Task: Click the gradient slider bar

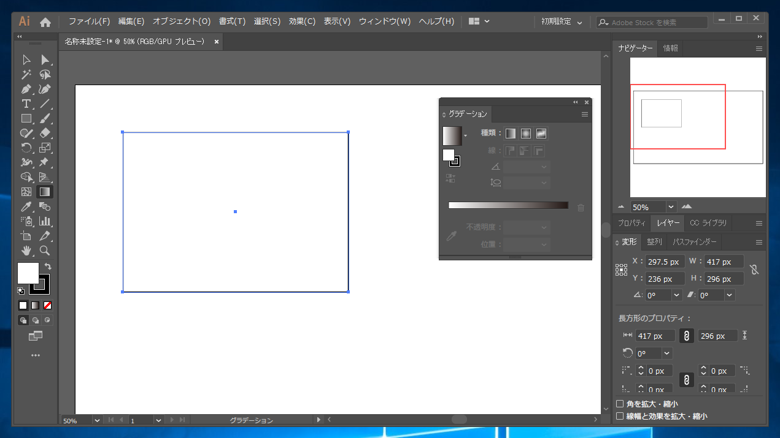Action: pyautogui.click(x=508, y=205)
